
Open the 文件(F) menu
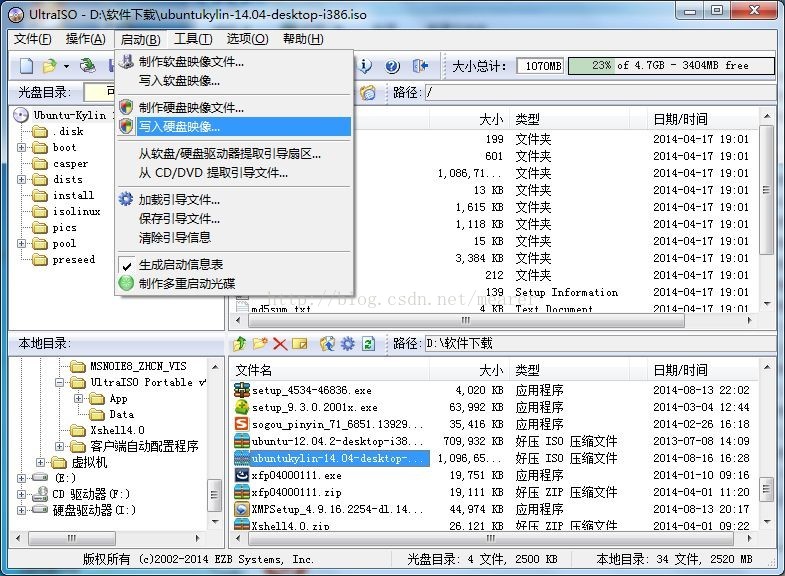click(x=33, y=39)
